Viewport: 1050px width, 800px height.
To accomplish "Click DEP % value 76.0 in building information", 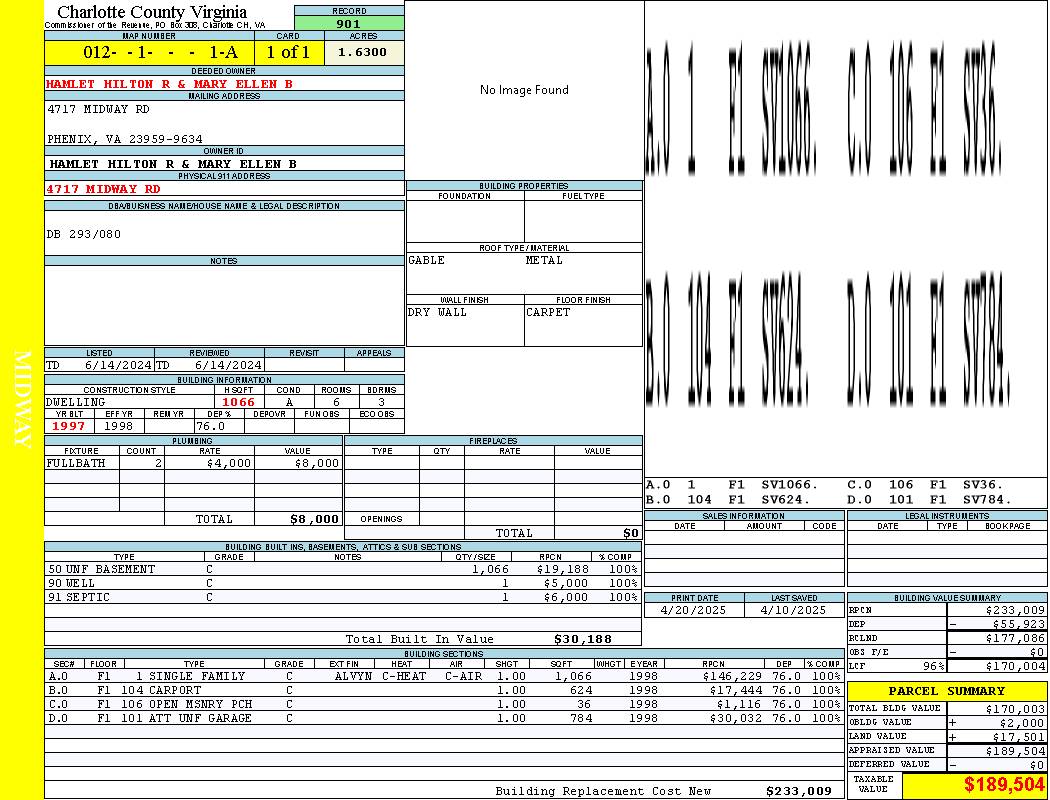I will click(x=210, y=426).
